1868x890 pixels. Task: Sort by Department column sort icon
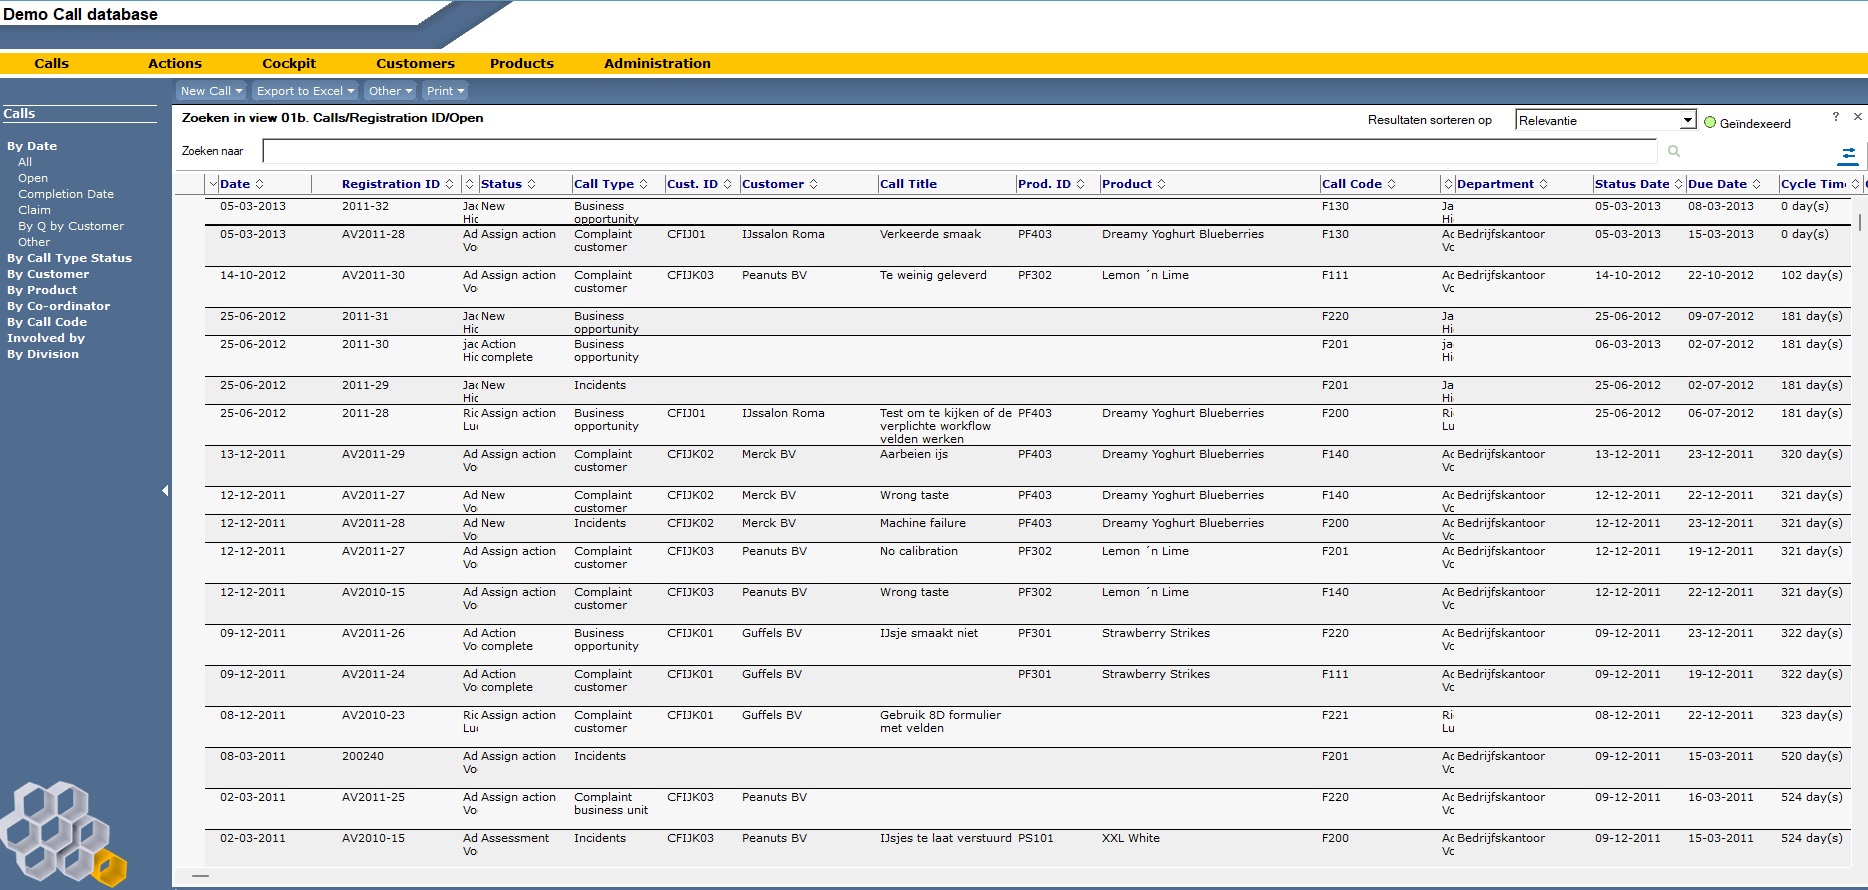[x=1544, y=184]
